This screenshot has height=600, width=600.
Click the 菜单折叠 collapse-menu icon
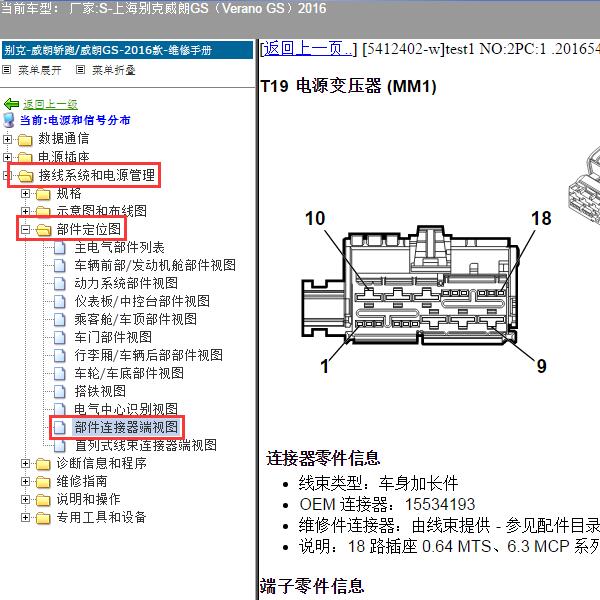80,70
